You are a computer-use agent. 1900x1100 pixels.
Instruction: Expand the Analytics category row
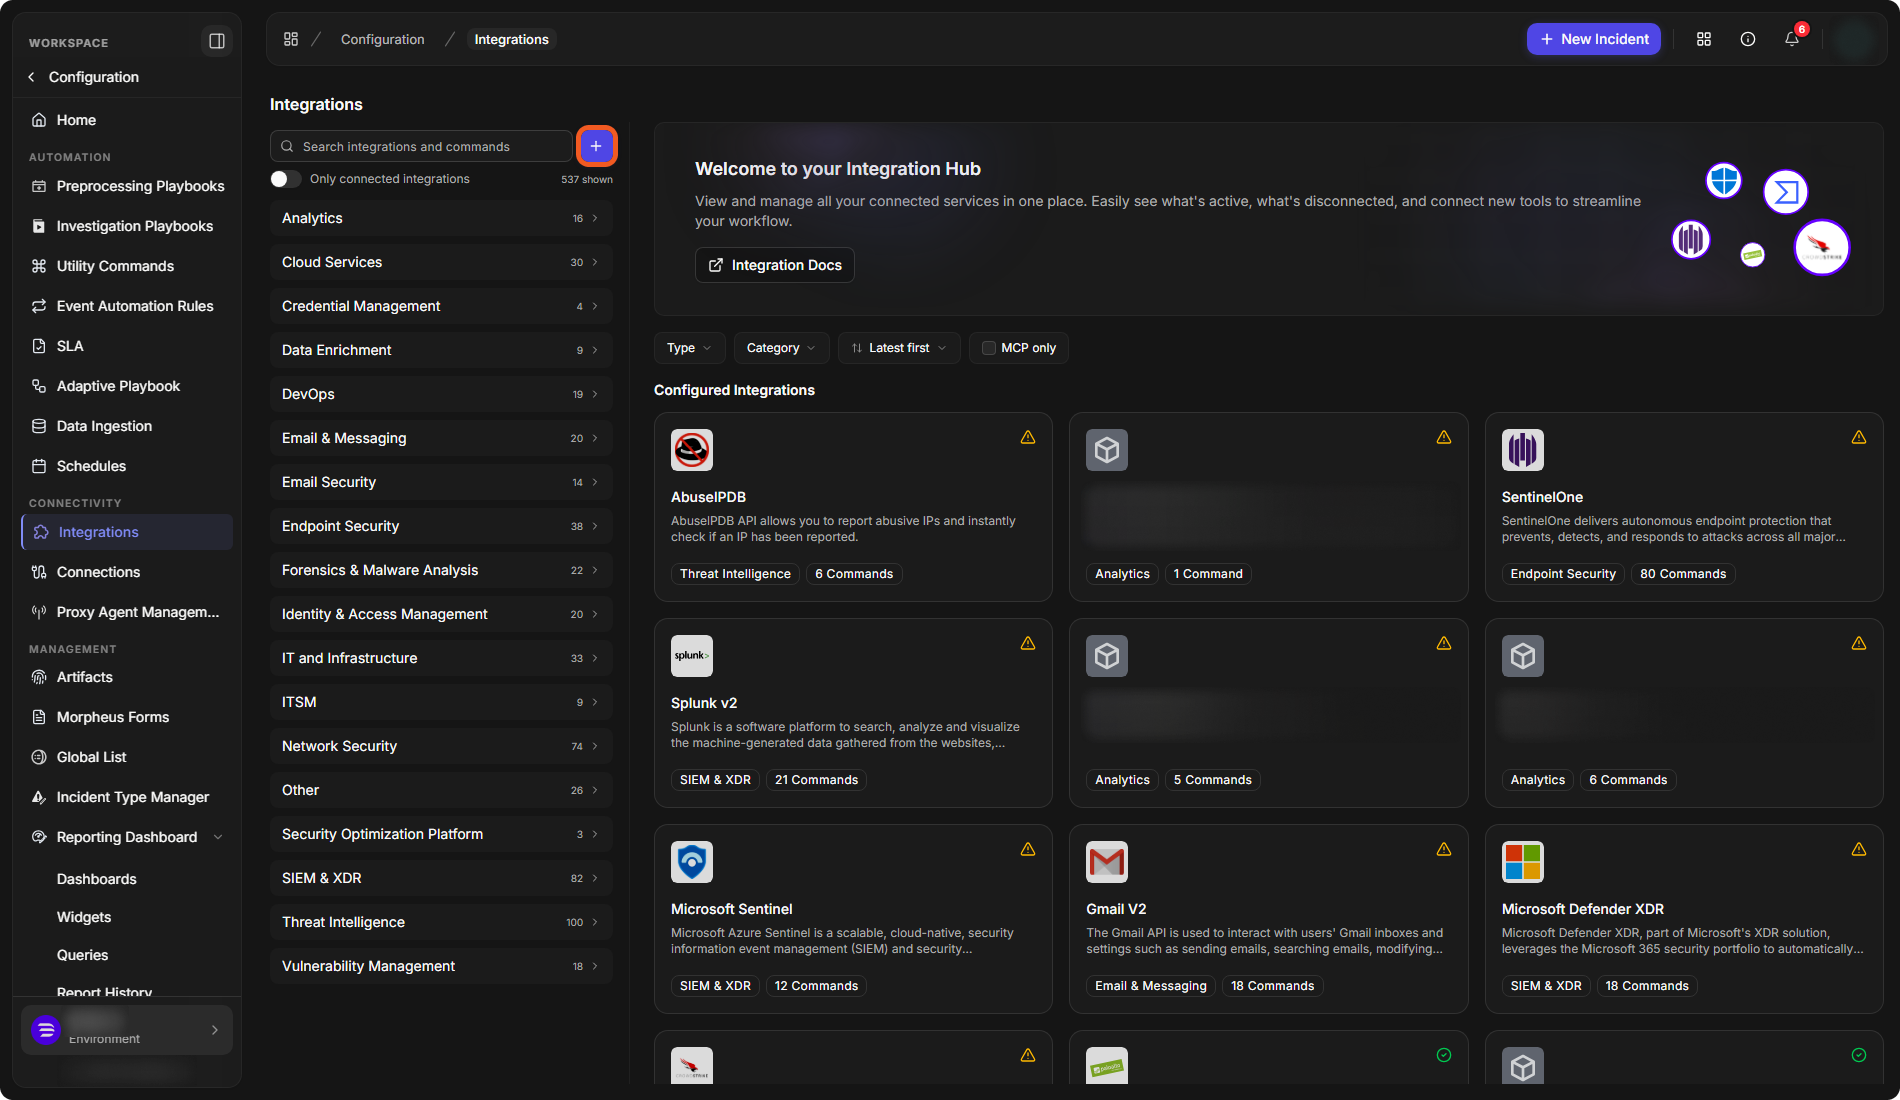tap(441, 218)
